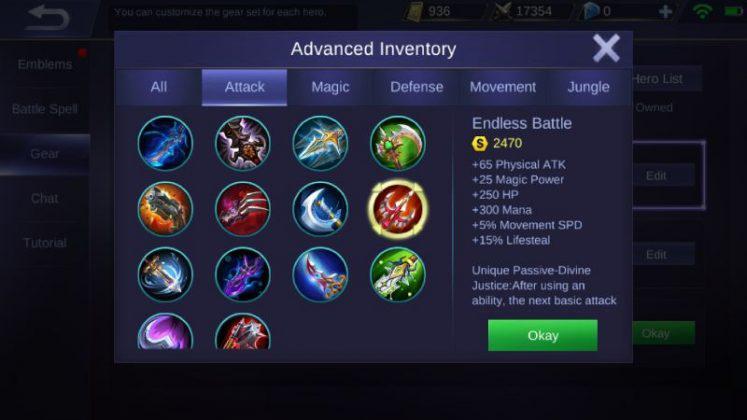This screenshot has width=747, height=420.
Task: Select the purple scythe item in last row
Action: 165,331
